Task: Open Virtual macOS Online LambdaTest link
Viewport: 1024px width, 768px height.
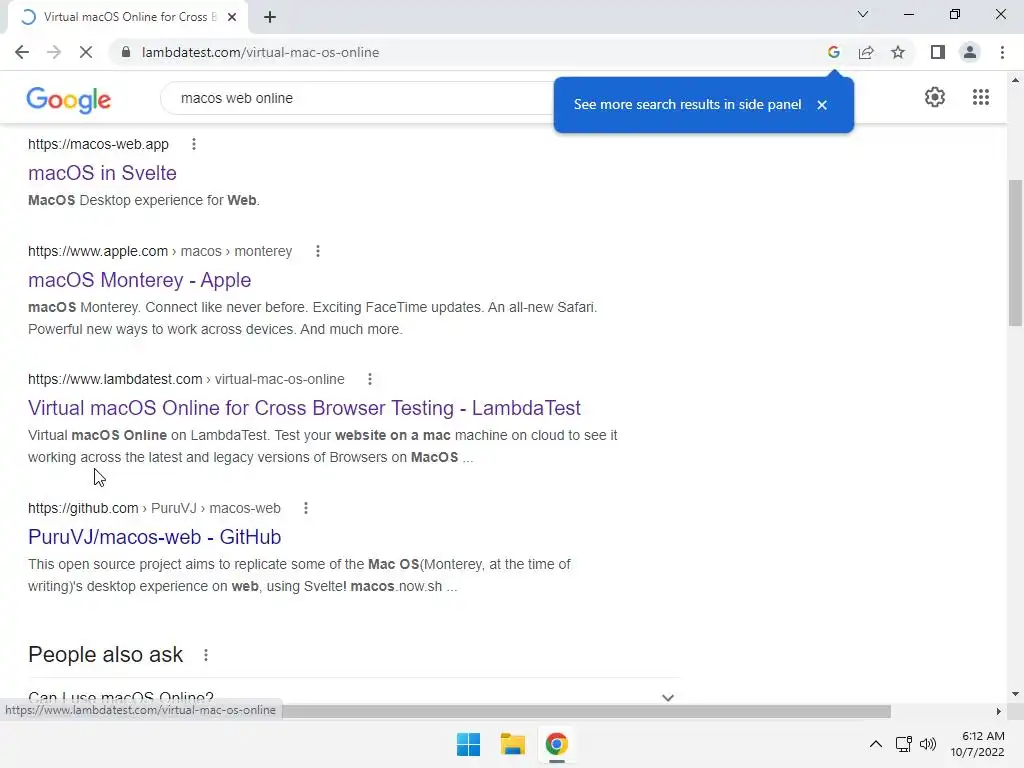Action: click(304, 408)
